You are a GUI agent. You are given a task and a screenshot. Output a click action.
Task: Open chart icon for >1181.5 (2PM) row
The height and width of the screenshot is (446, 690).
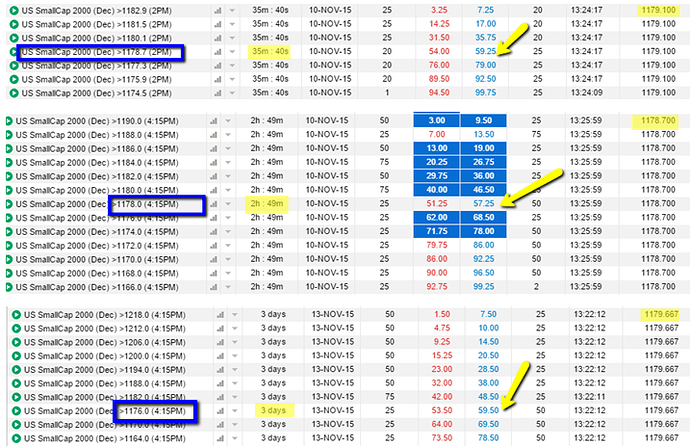(x=218, y=24)
